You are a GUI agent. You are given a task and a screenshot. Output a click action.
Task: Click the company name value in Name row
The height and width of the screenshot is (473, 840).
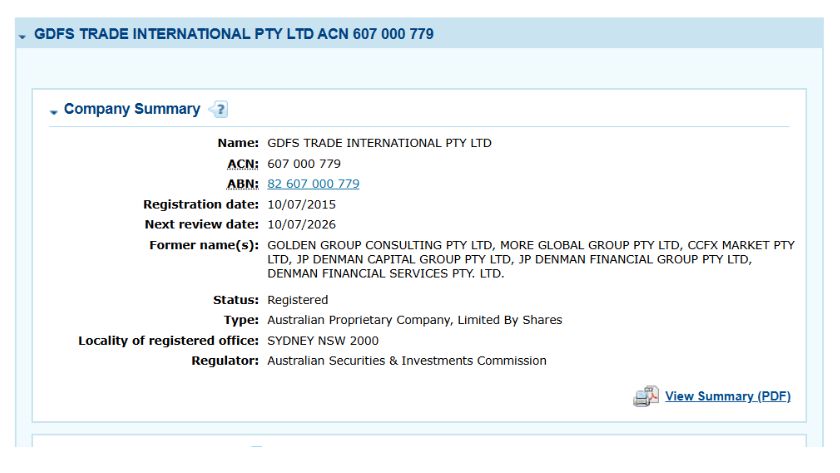[379, 143]
